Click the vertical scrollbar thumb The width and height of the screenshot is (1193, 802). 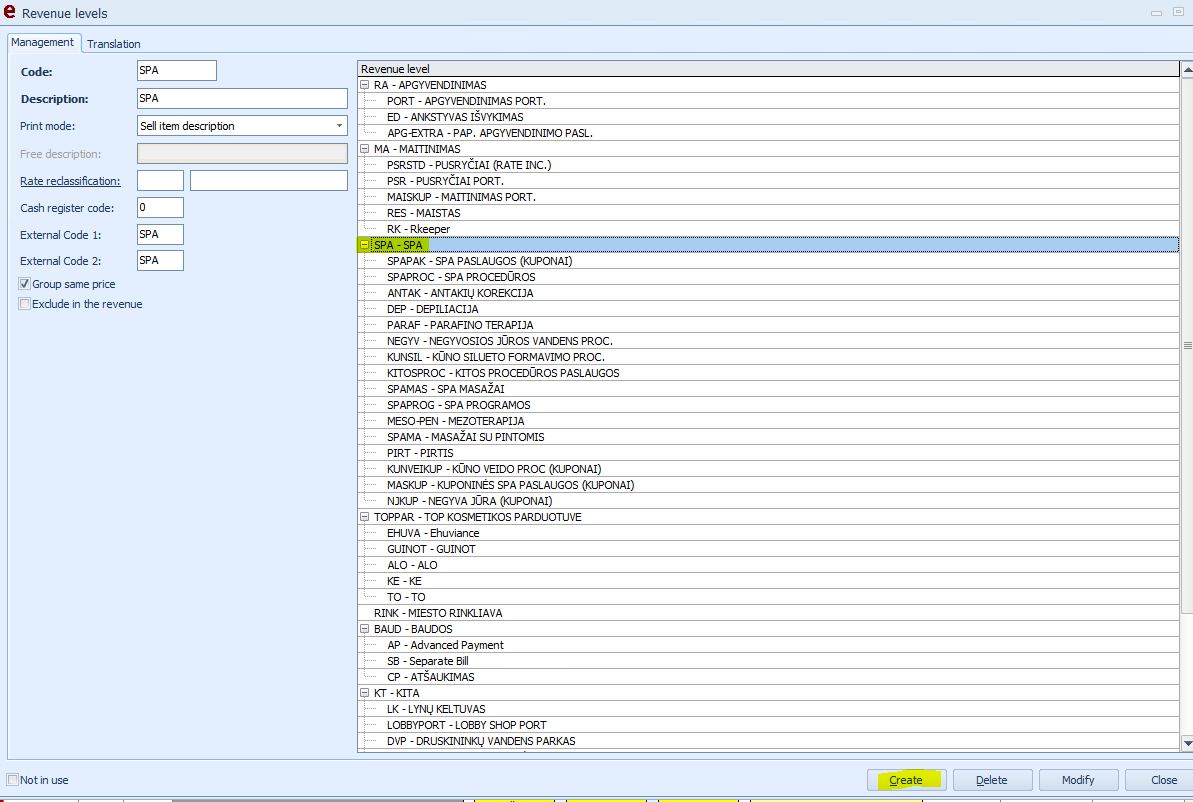1188,345
